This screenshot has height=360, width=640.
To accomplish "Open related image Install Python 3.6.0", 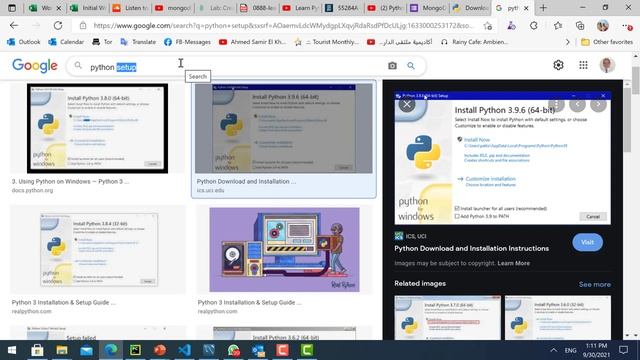I will pos(558,318).
